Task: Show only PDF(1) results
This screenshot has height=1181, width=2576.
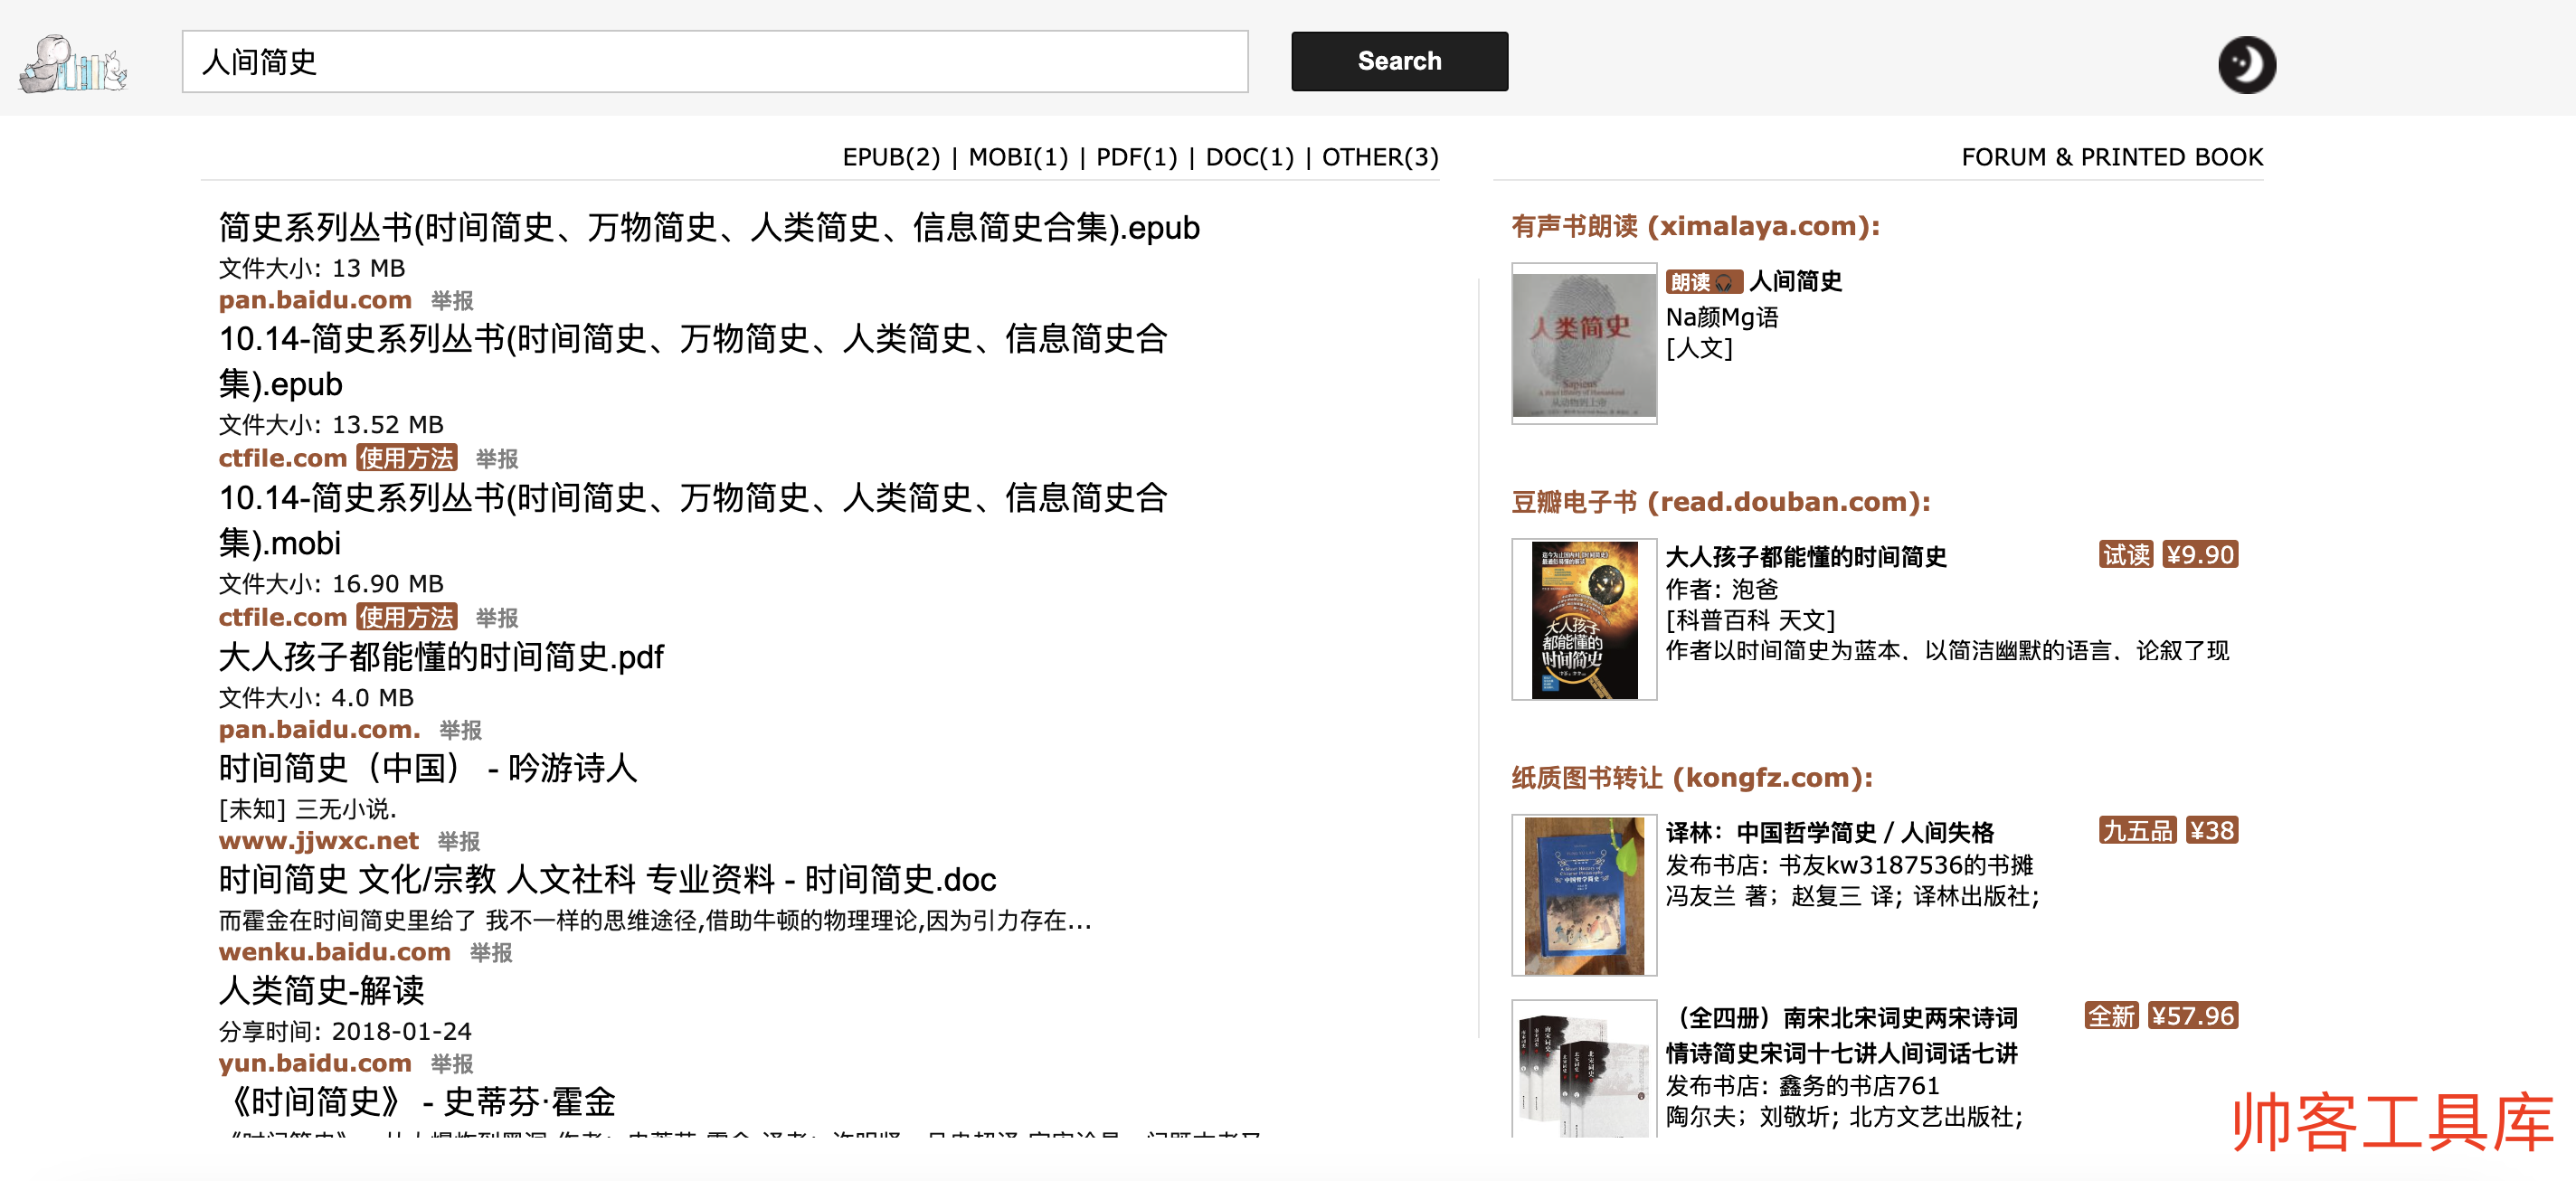Action: pyautogui.click(x=1136, y=157)
